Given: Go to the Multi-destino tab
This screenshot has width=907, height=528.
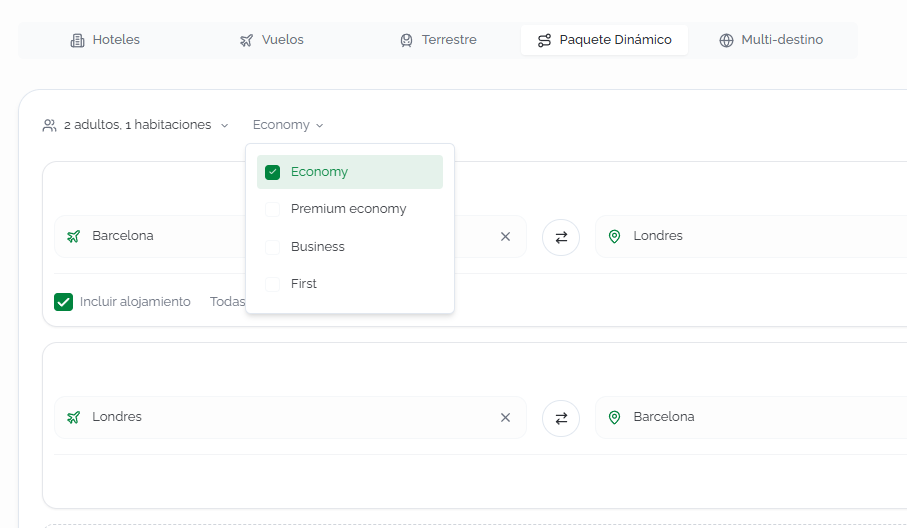Looking at the screenshot, I should pyautogui.click(x=771, y=40).
